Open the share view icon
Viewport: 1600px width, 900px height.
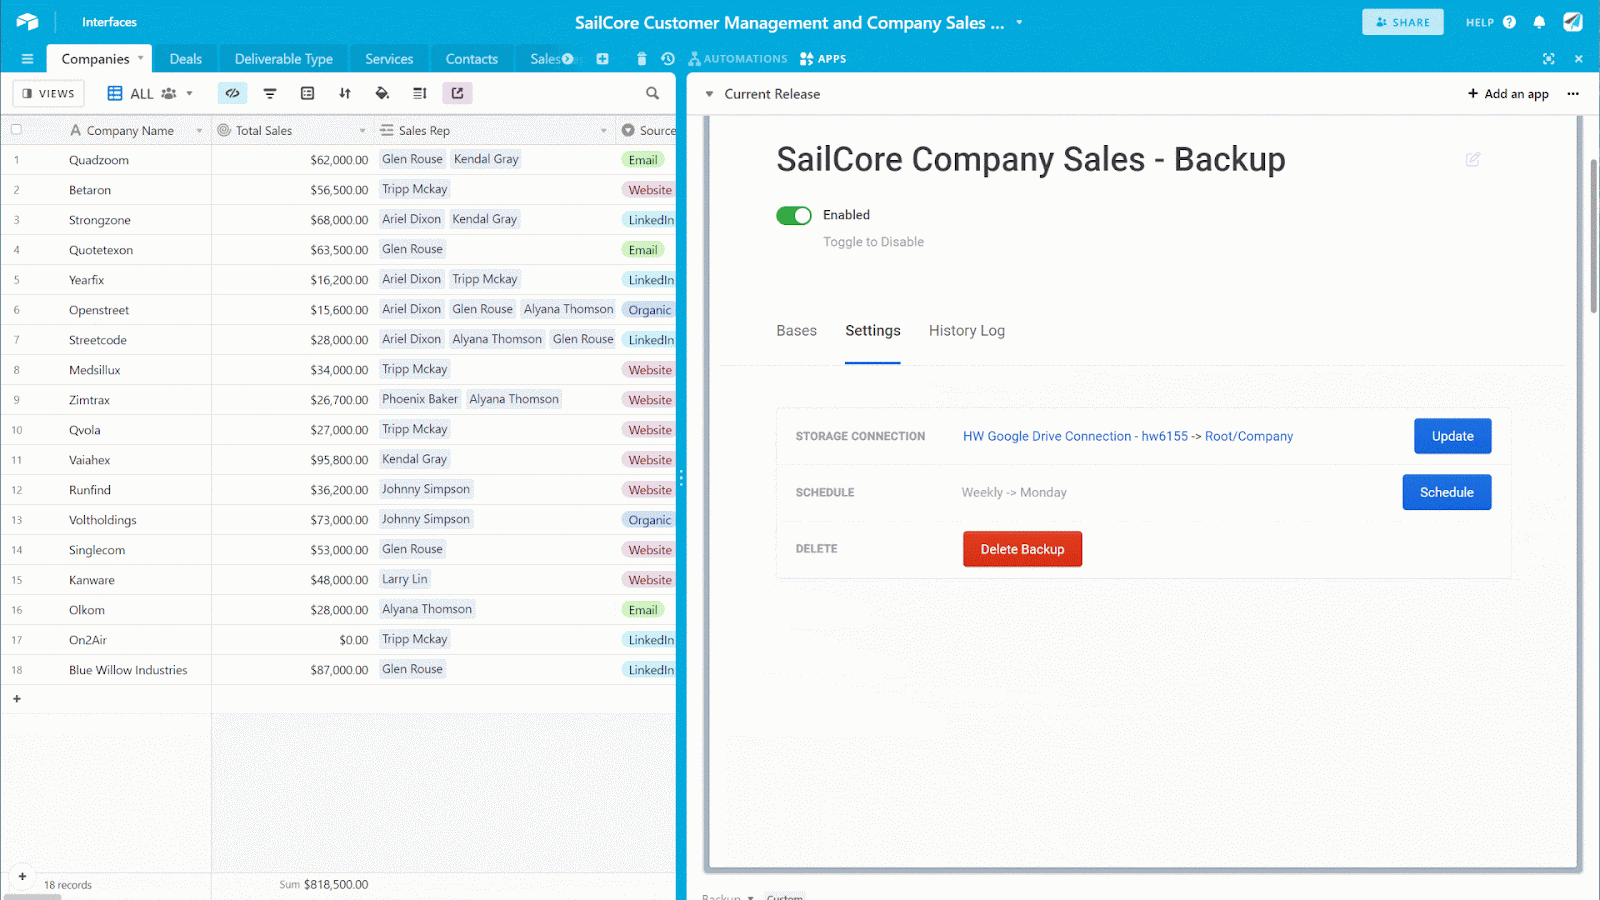(457, 93)
